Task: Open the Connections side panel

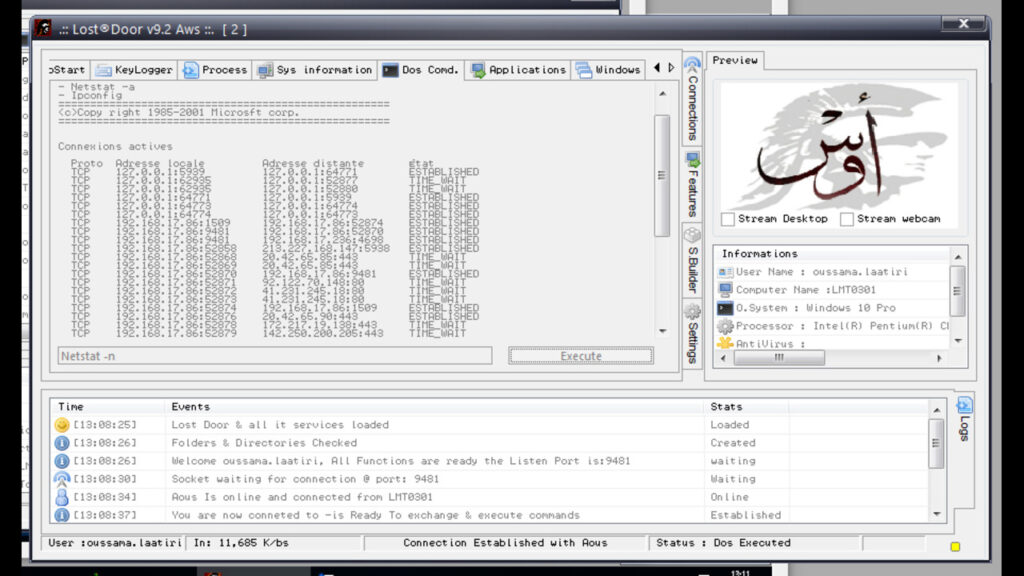Action: point(692,99)
